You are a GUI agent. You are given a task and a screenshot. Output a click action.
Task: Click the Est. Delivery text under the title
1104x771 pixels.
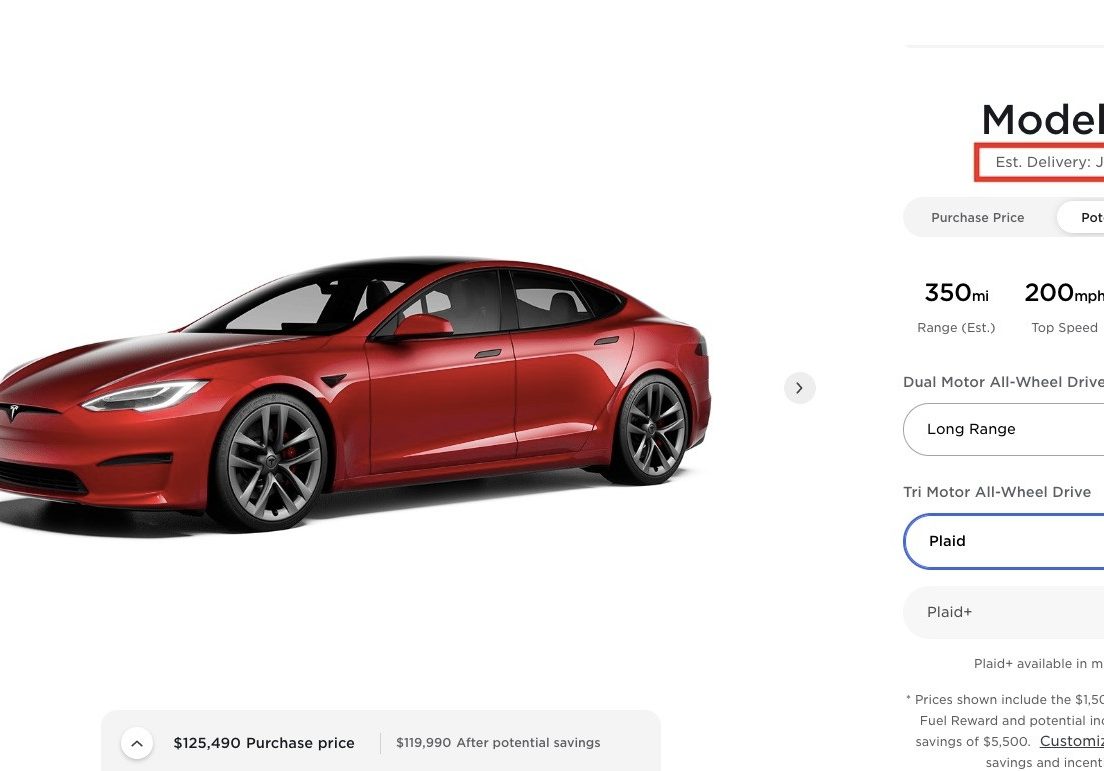(1049, 162)
